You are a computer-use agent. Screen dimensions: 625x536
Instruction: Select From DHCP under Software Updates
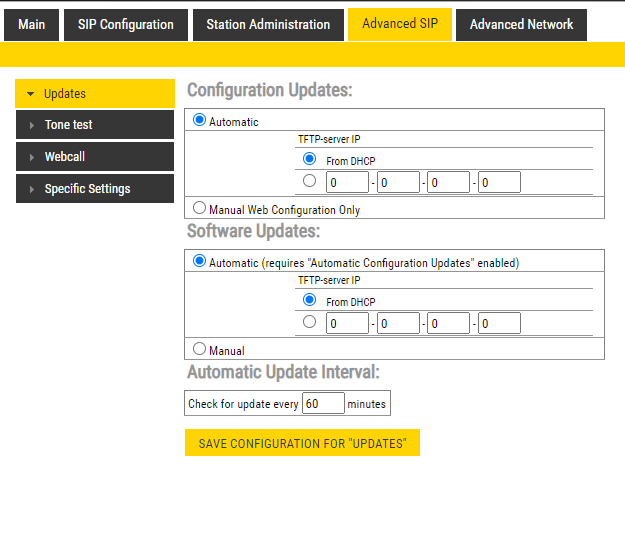pyautogui.click(x=309, y=301)
